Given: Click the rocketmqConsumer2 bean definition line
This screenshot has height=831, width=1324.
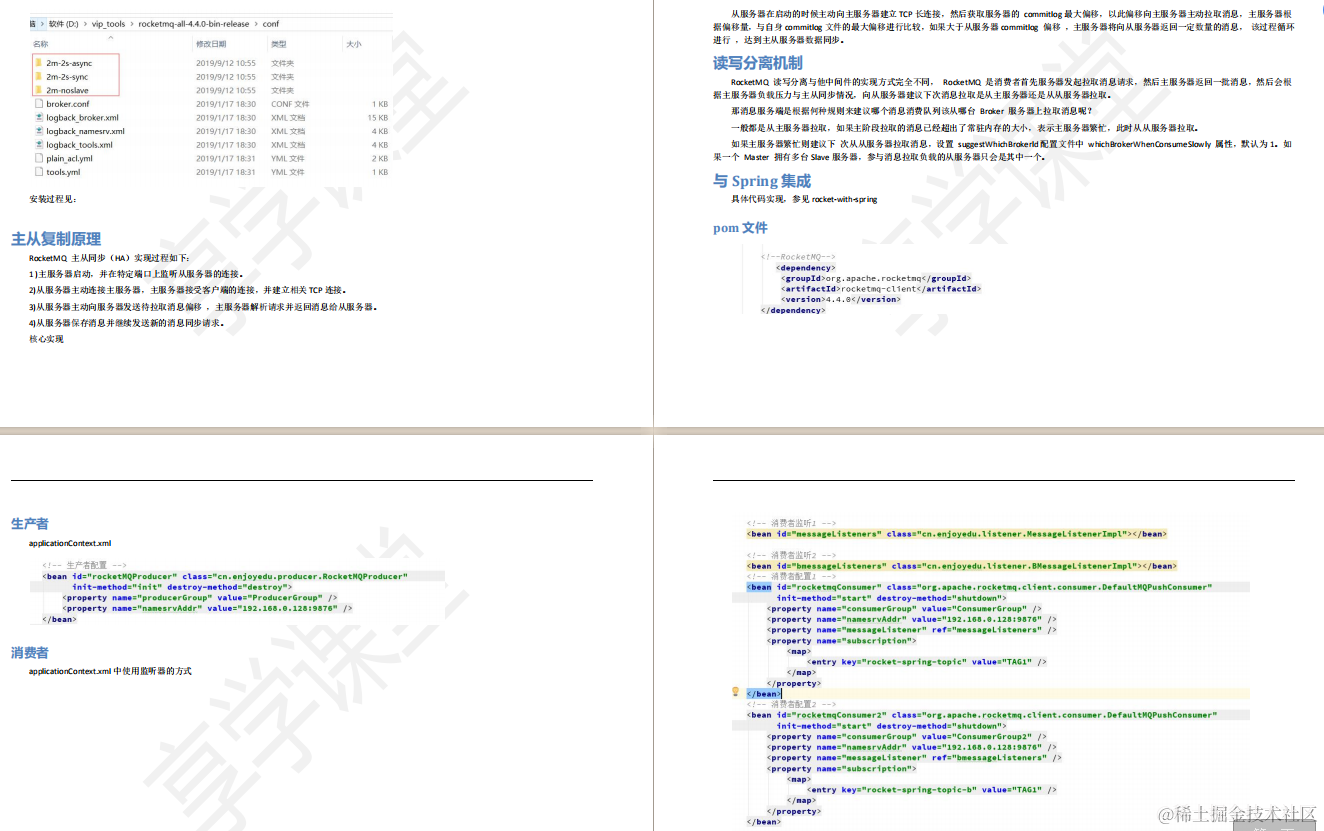Looking at the screenshot, I should [982, 715].
